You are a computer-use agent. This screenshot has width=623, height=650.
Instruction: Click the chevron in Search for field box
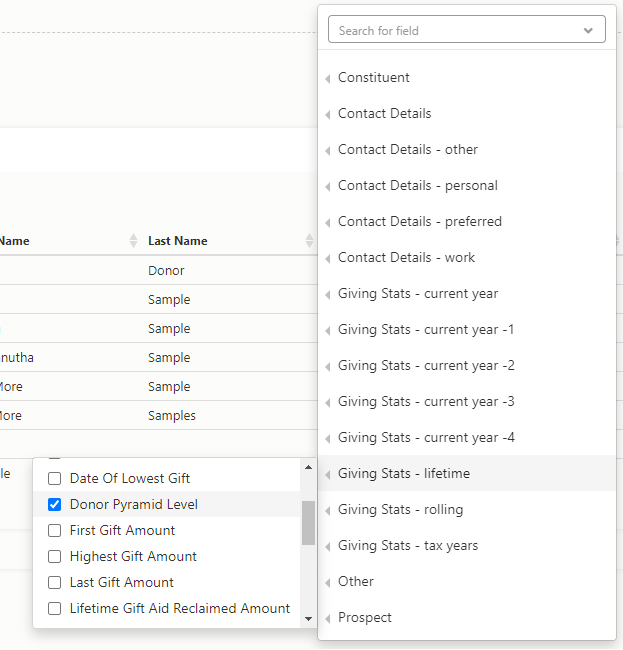[588, 30]
